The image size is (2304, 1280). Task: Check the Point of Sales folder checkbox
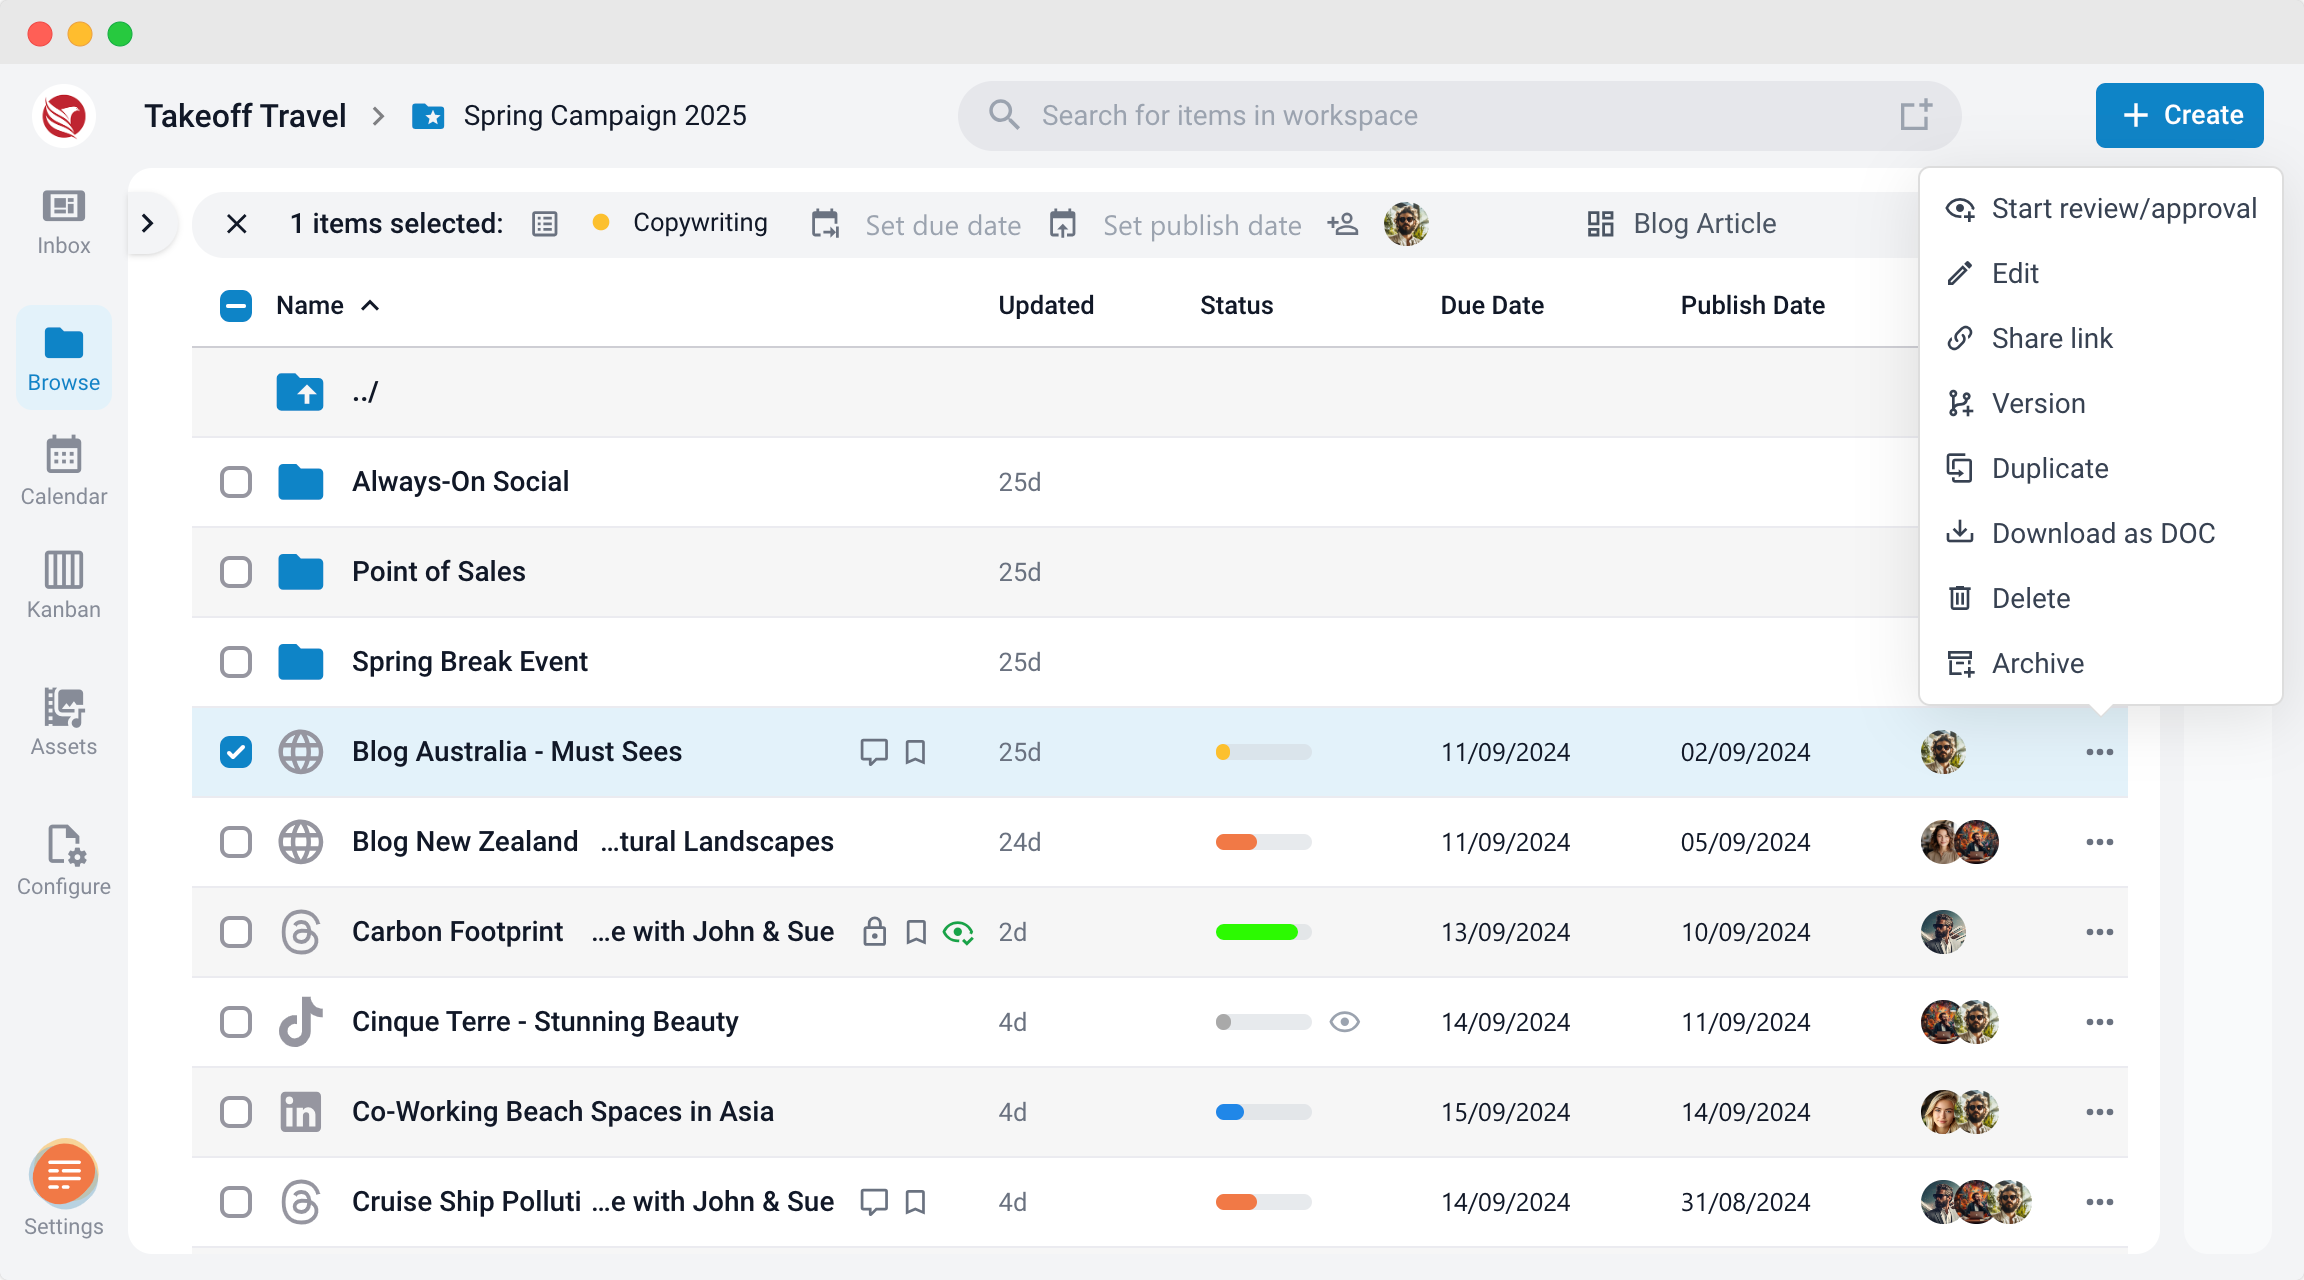(x=236, y=572)
